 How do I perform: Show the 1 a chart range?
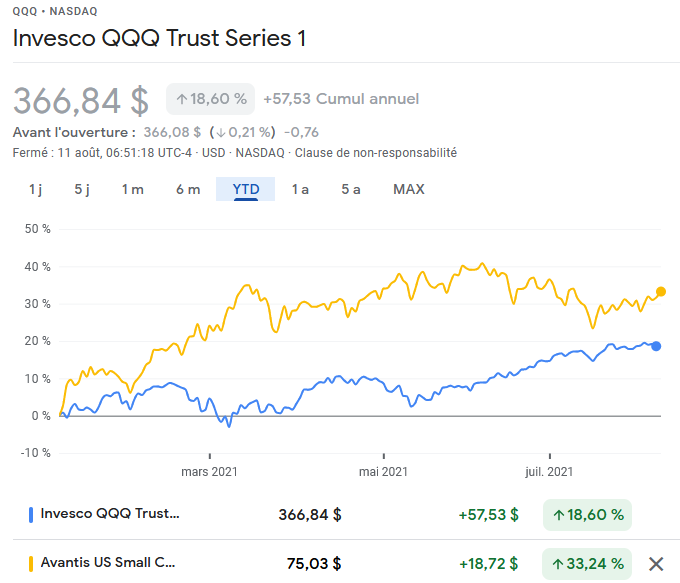[300, 189]
